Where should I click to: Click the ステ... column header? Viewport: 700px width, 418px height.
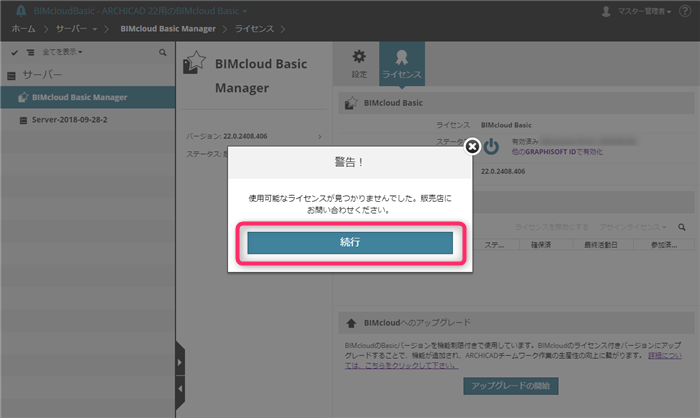click(495, 245)
